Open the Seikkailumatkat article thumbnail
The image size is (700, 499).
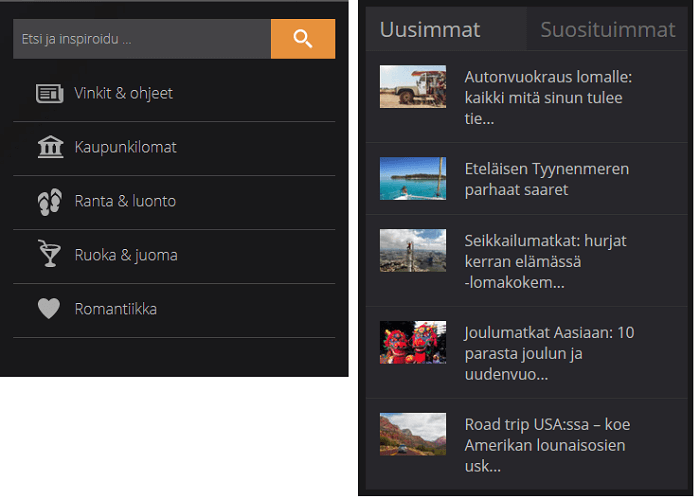point(413,250)
